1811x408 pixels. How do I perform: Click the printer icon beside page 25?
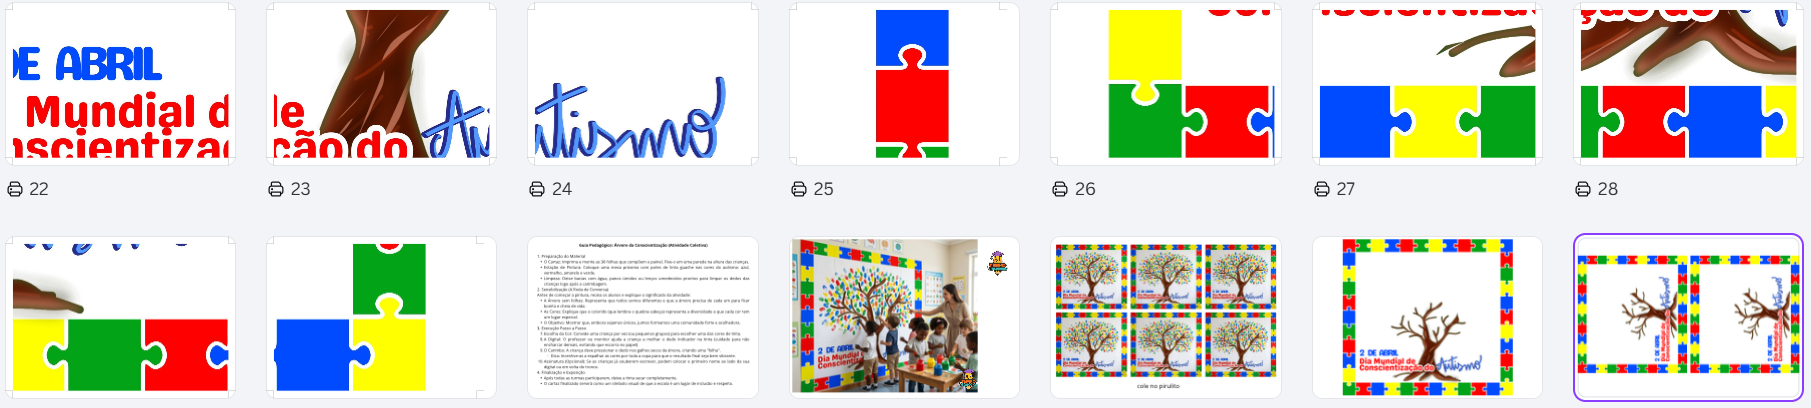click(x=799, y=189)
